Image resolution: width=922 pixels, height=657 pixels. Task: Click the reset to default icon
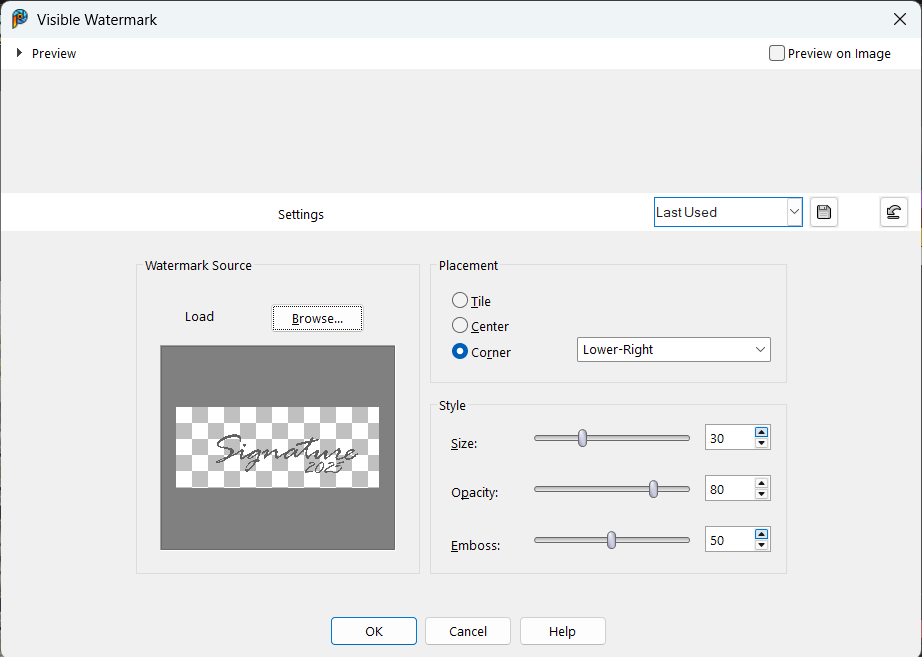[893, 212]
